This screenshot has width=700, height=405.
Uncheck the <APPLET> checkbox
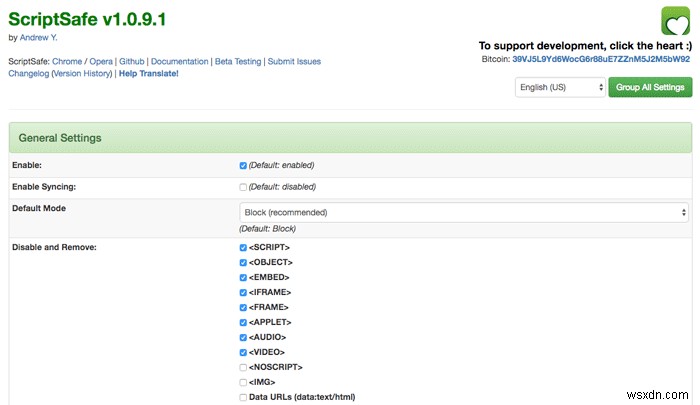coord(243,322)
